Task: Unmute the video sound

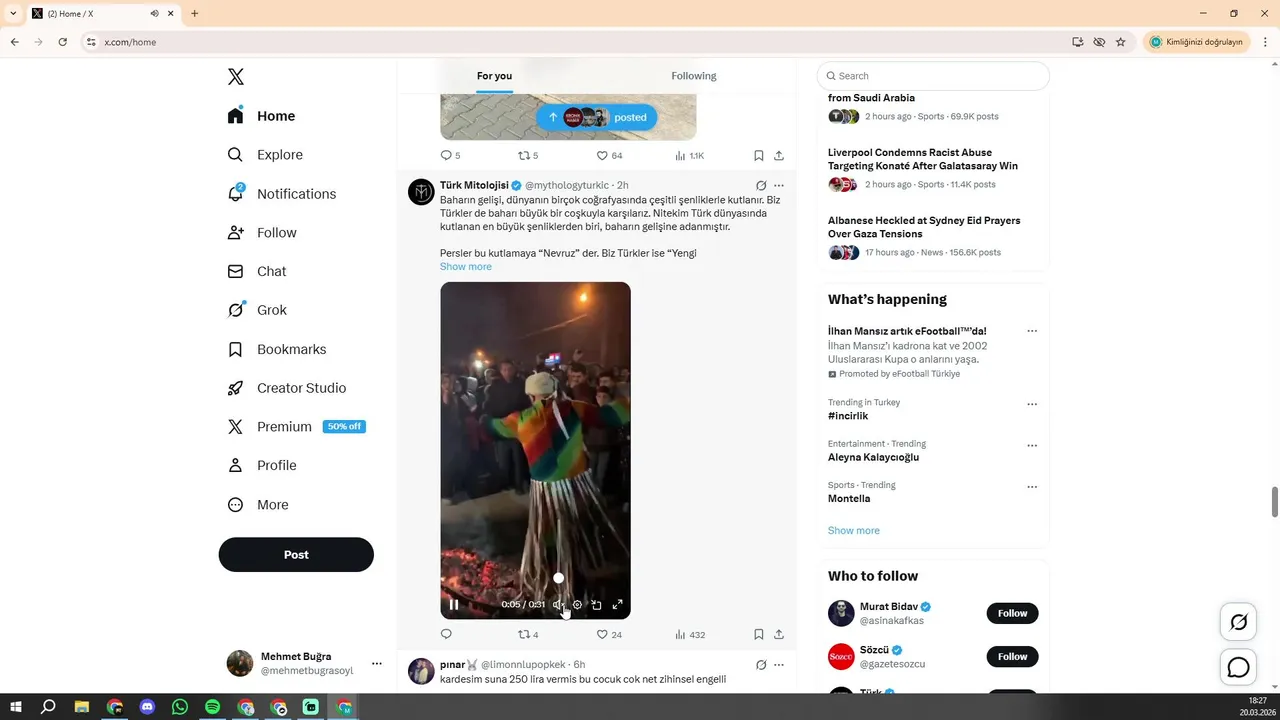Action: coord(558,604)
